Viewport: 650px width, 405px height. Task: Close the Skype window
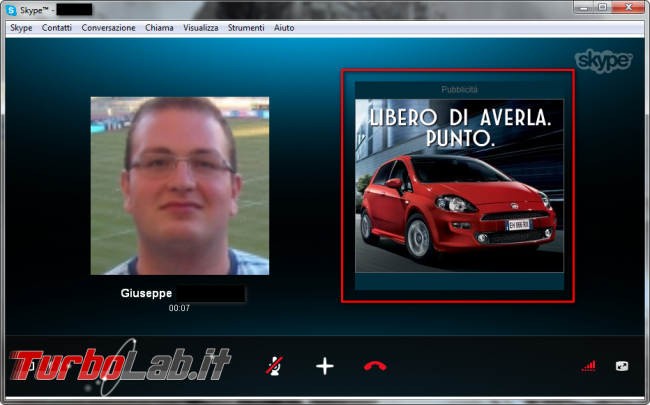click(x=628, y=7)
